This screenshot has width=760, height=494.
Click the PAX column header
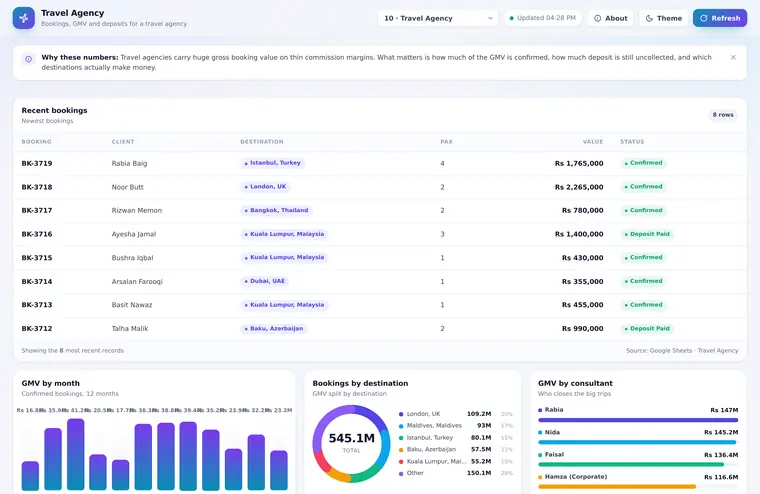pyautogui.click(x=446, y=142)
